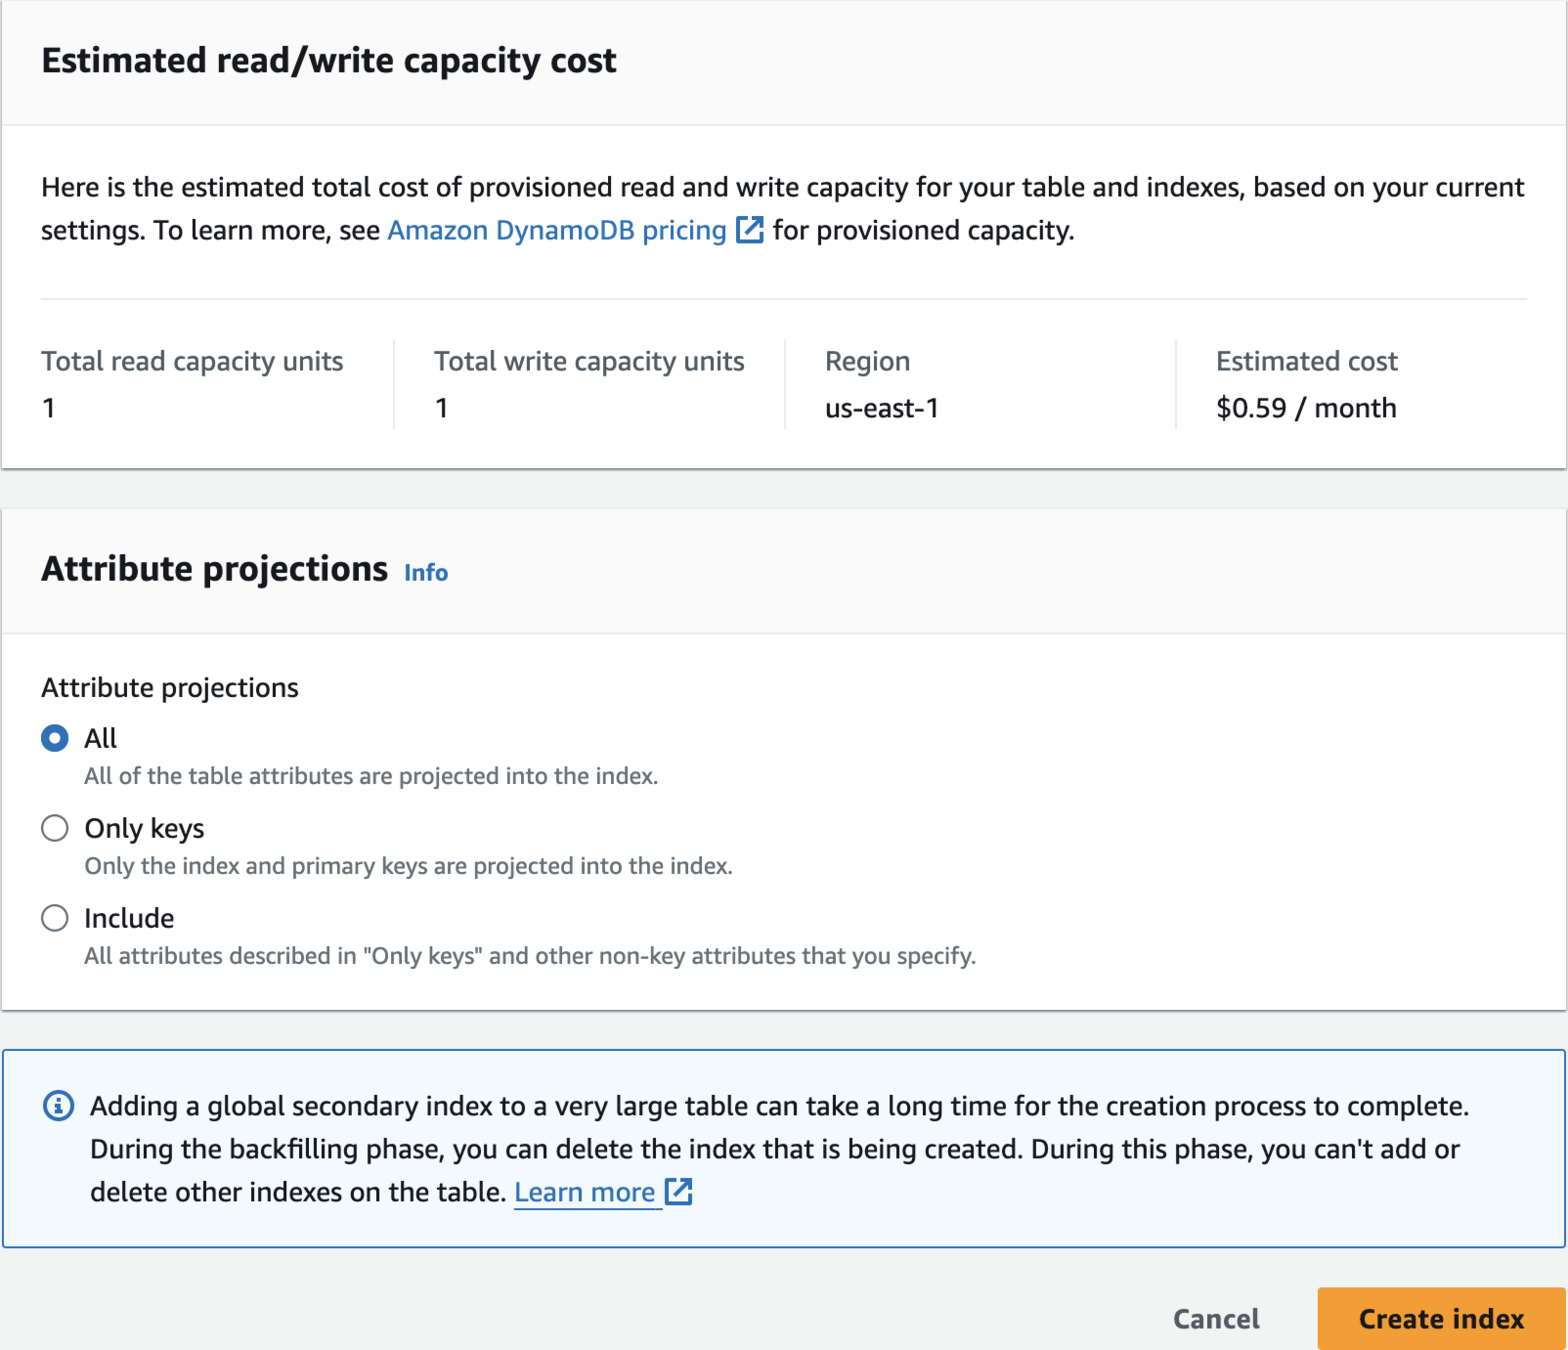Viewport: 1568px width, 1350px height.
Task: Select the Include radio button
Action: pos(55,918)
